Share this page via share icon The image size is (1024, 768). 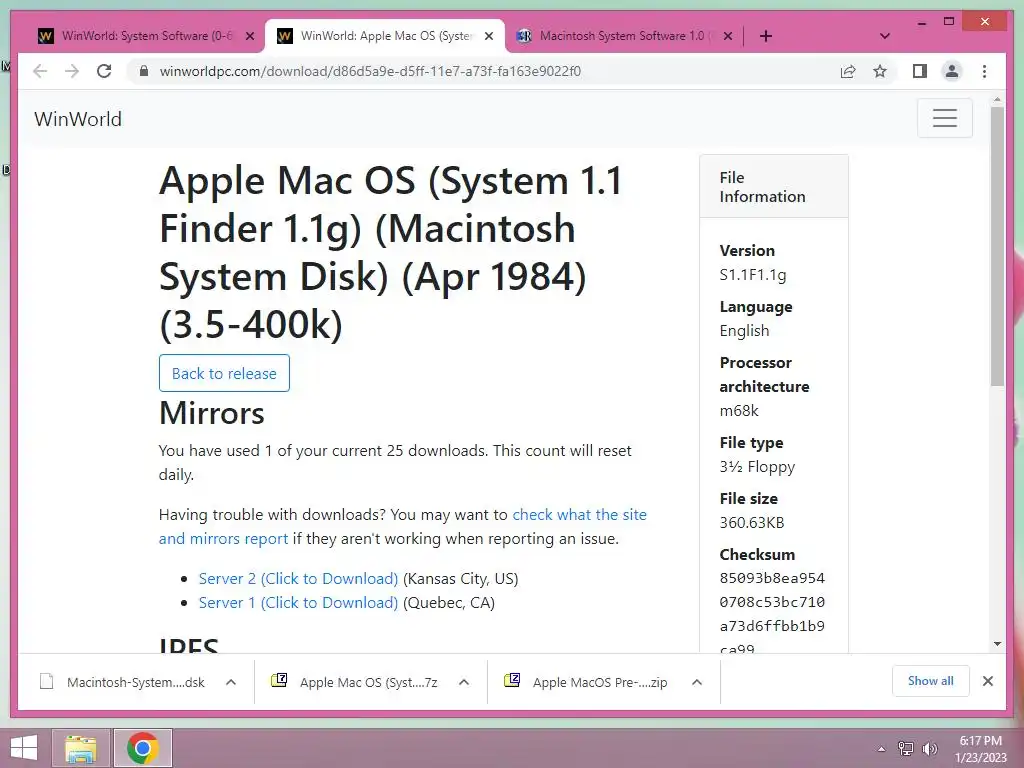(848, 71)
